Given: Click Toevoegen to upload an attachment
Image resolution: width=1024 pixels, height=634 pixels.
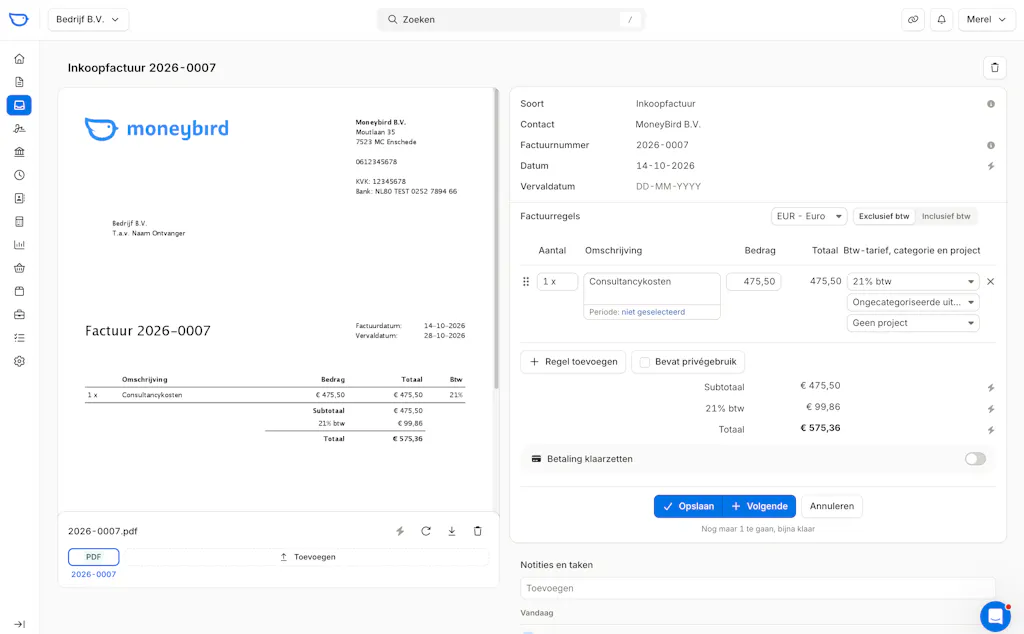Looking at the screenshot, I should tap(307, 557).
